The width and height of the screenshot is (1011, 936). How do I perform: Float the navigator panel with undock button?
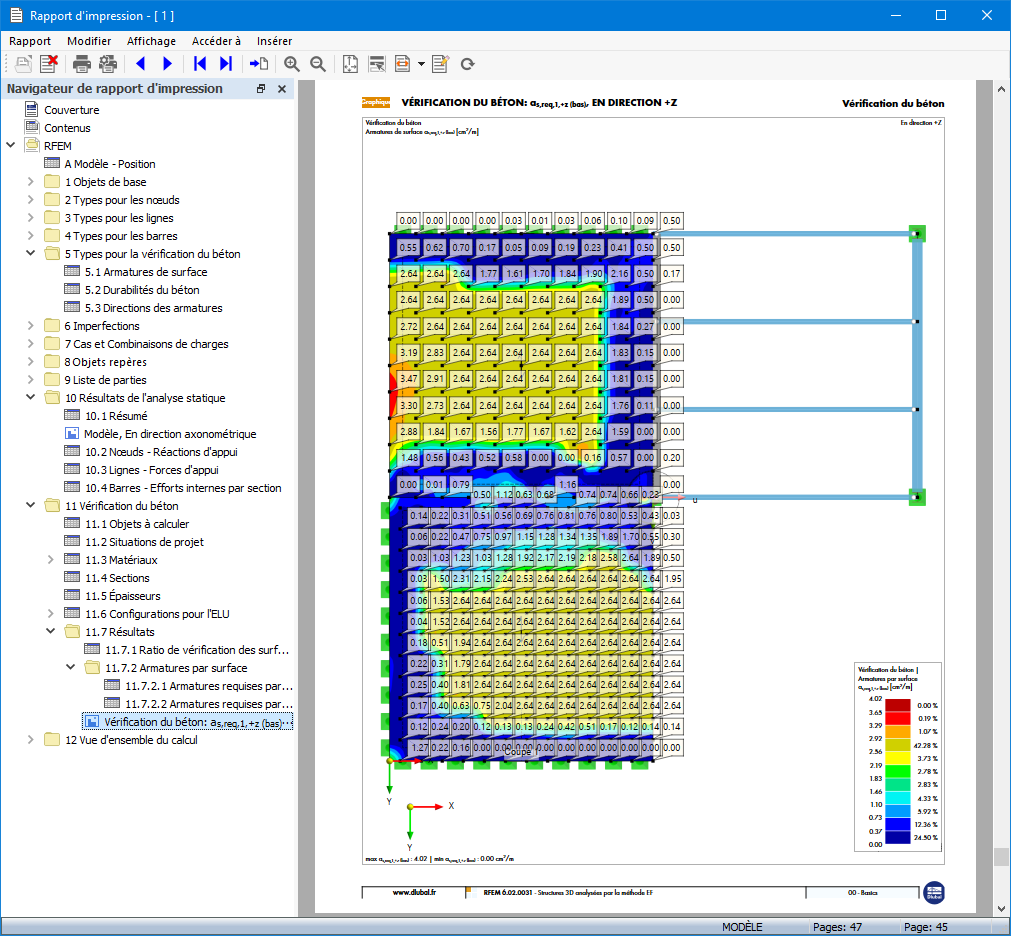(261, 89)
